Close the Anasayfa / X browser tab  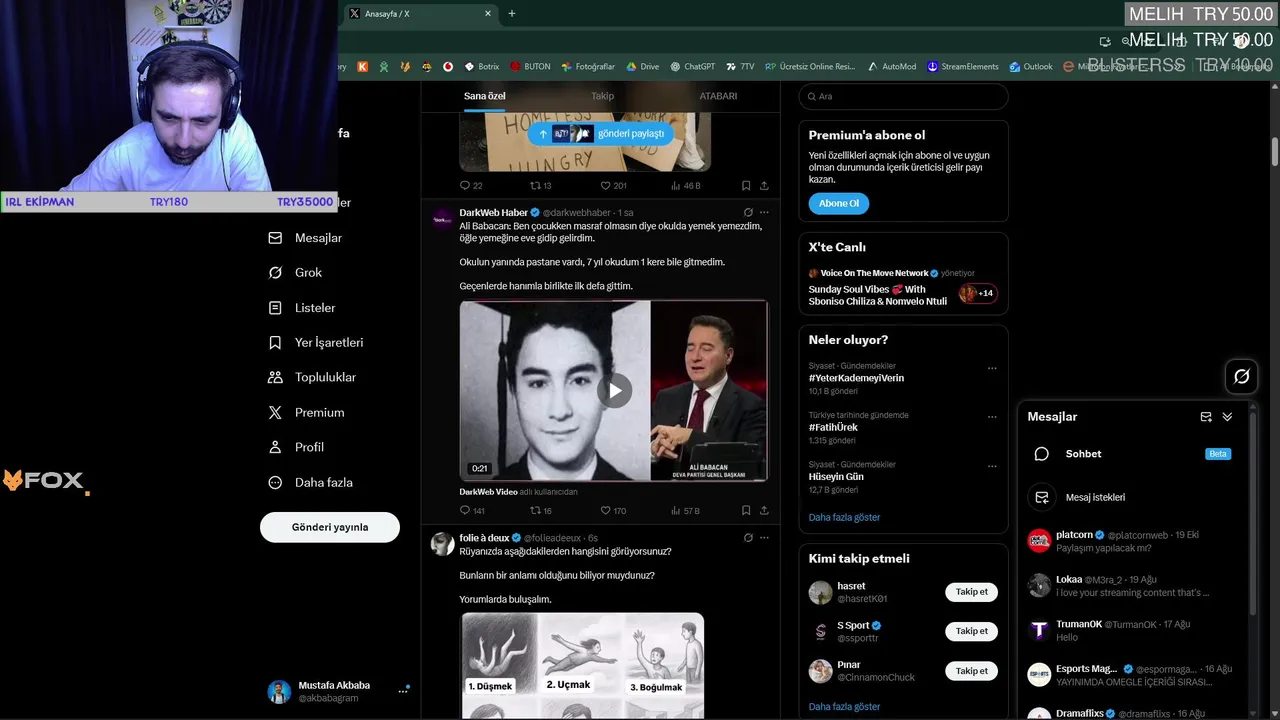(x=488, y=14)
